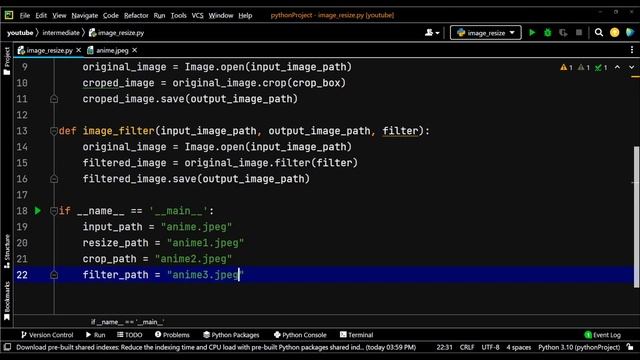The width and height of the screenshot is (640, 360).
Task: Open the Run menu
Action: pyautogui.click(x=159, y=16)
